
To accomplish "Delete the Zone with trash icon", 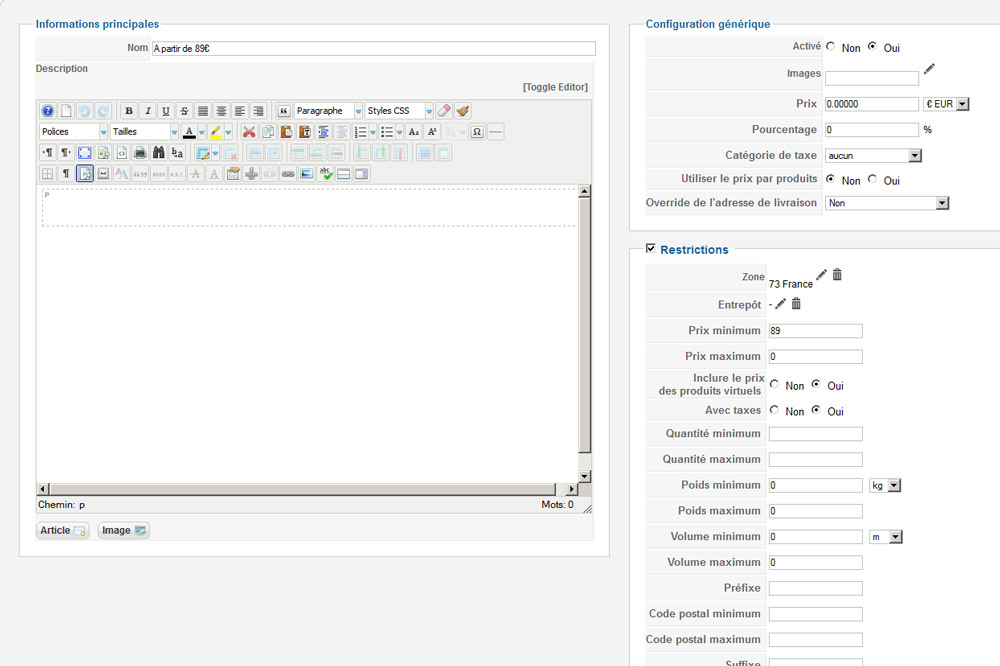I will [837, 274].
